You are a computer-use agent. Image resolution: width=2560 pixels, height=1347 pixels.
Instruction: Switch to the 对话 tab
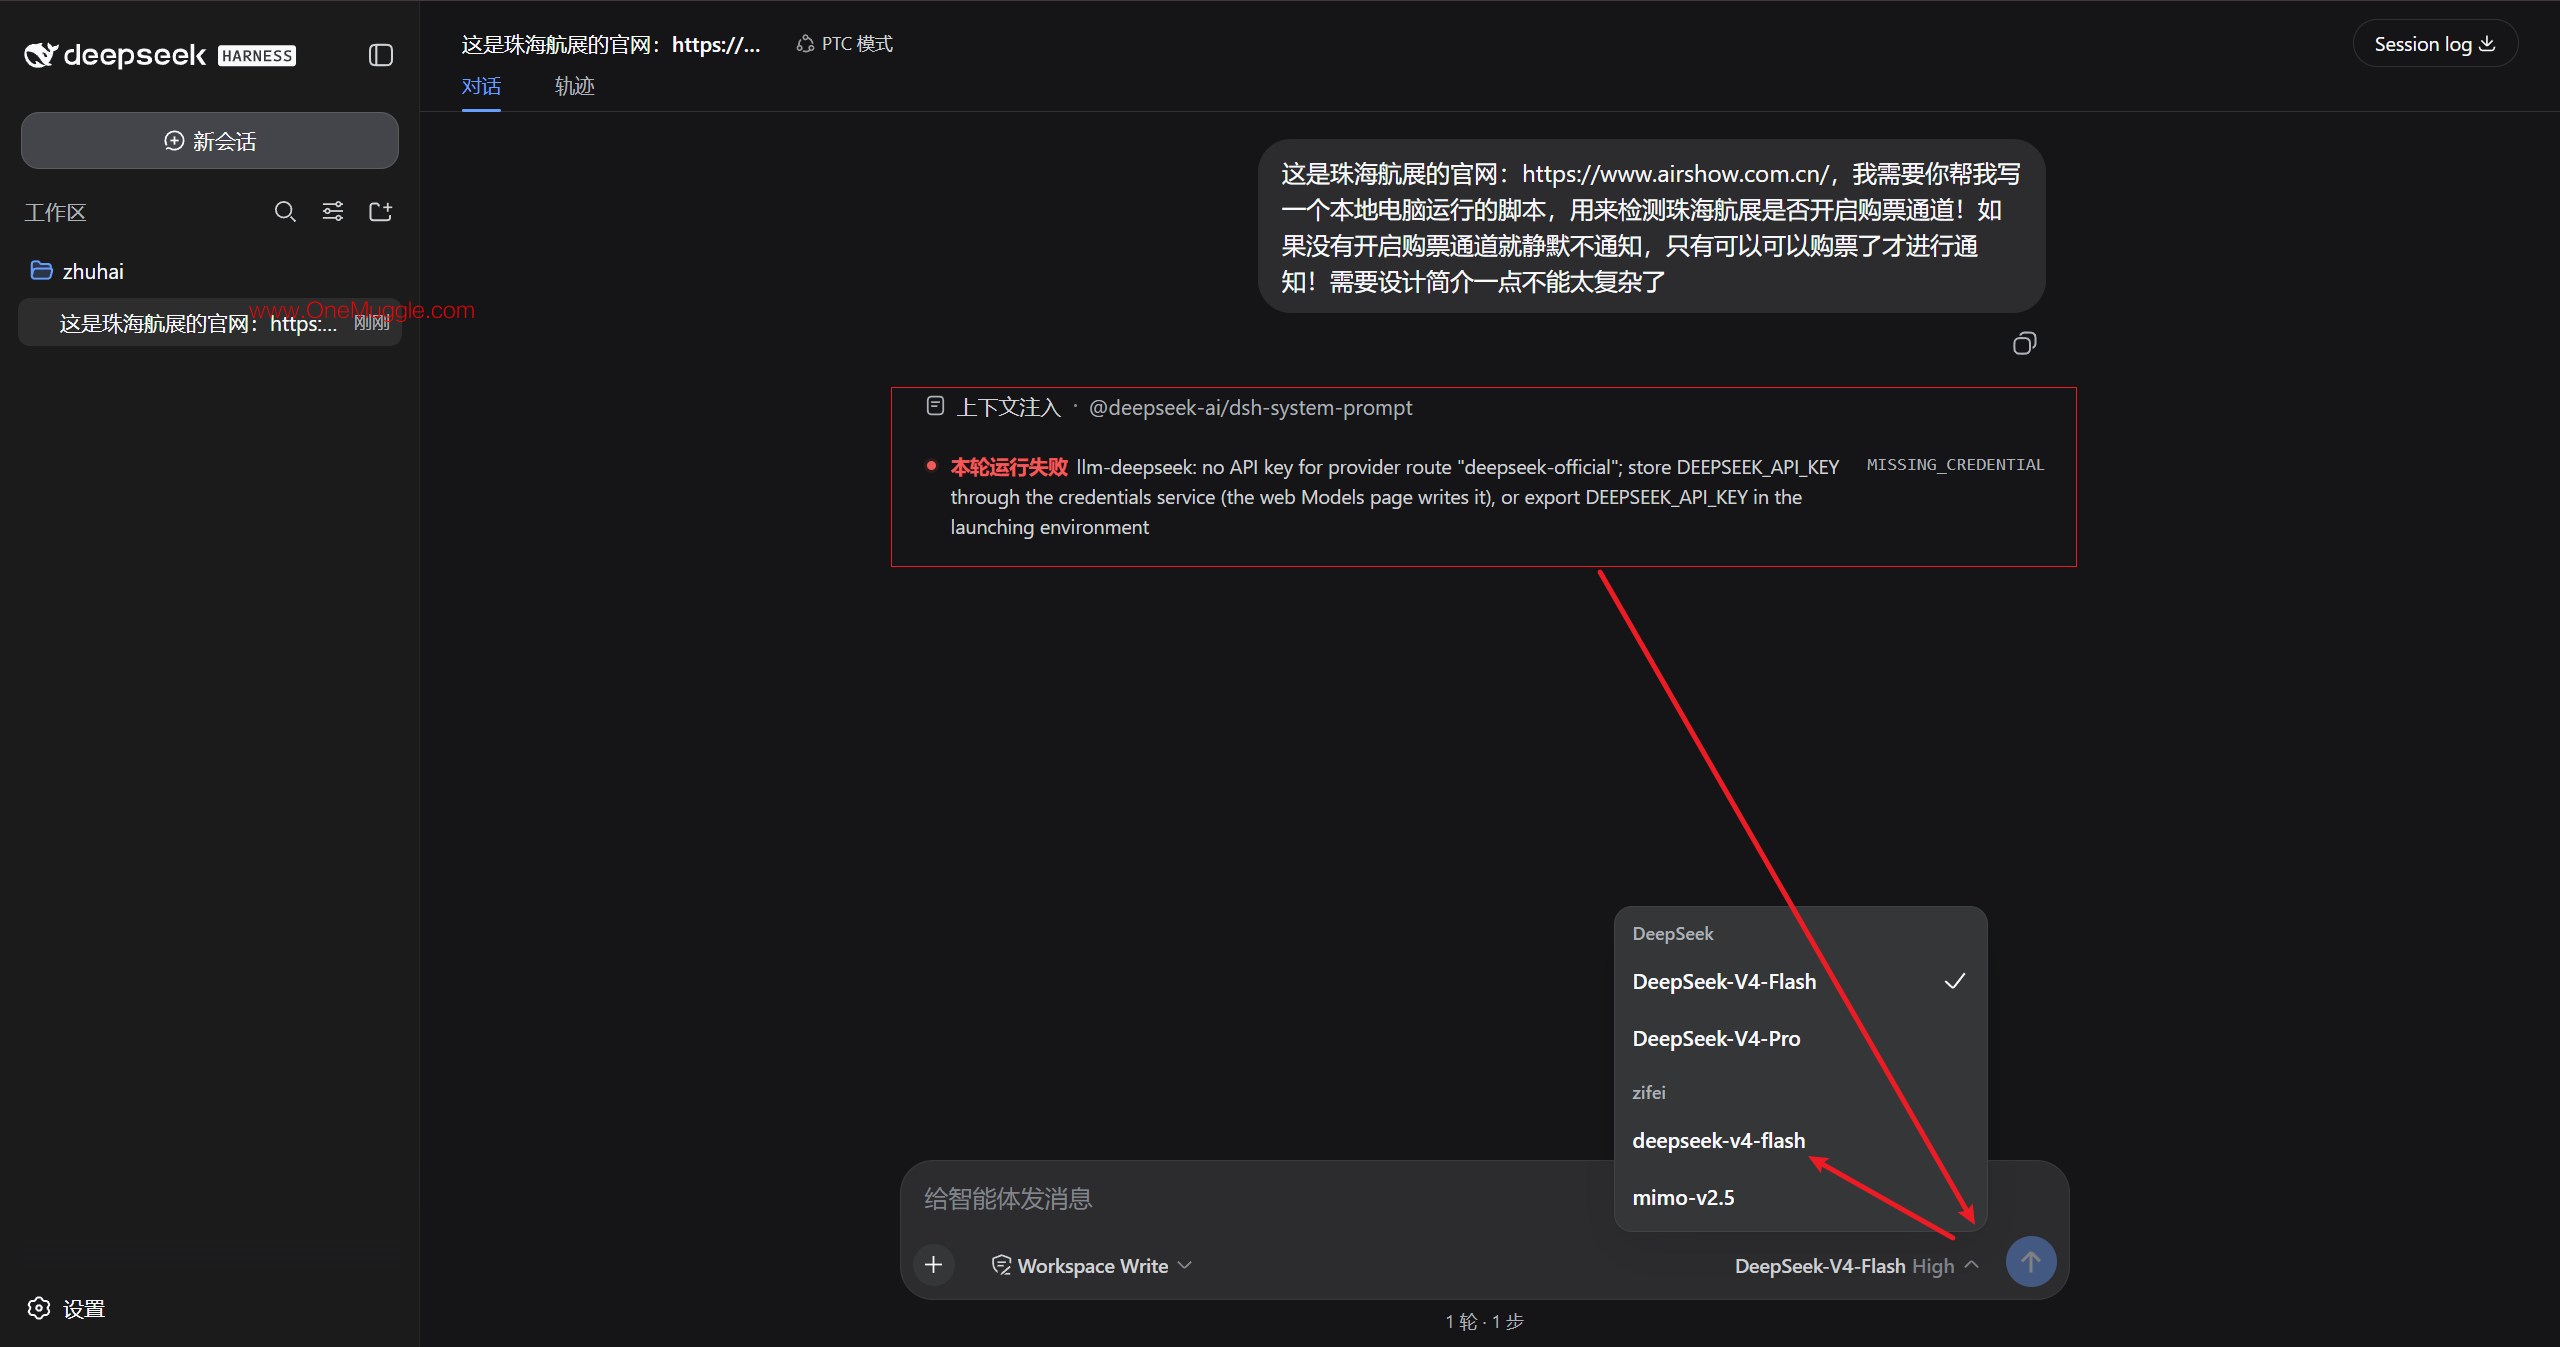(x=481, y=87)
